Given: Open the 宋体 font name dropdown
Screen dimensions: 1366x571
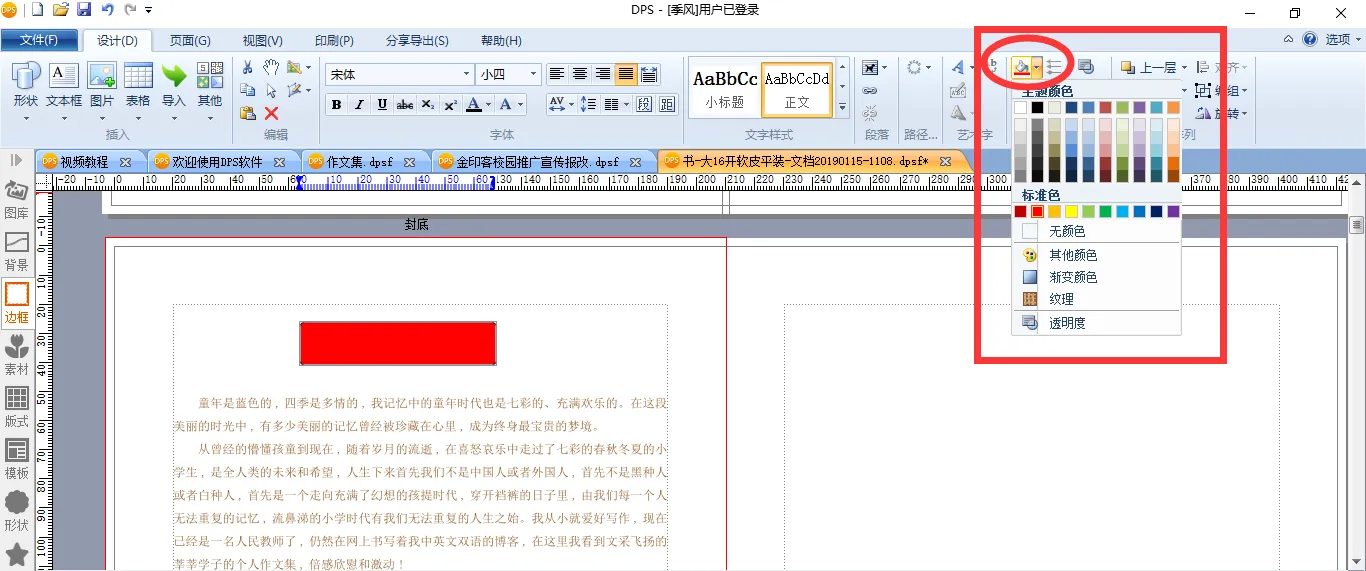Looking at the screenshot, I should [x=466, y=74].
